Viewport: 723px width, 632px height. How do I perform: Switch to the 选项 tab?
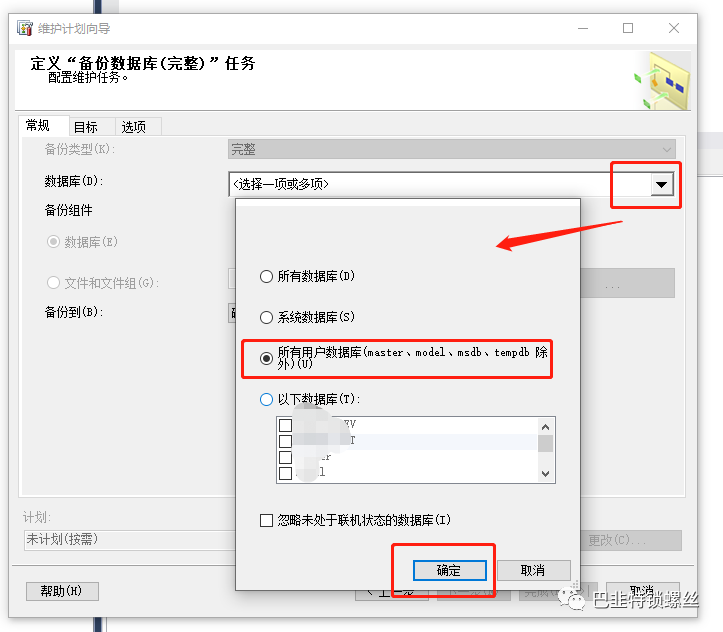click(134, 127)
